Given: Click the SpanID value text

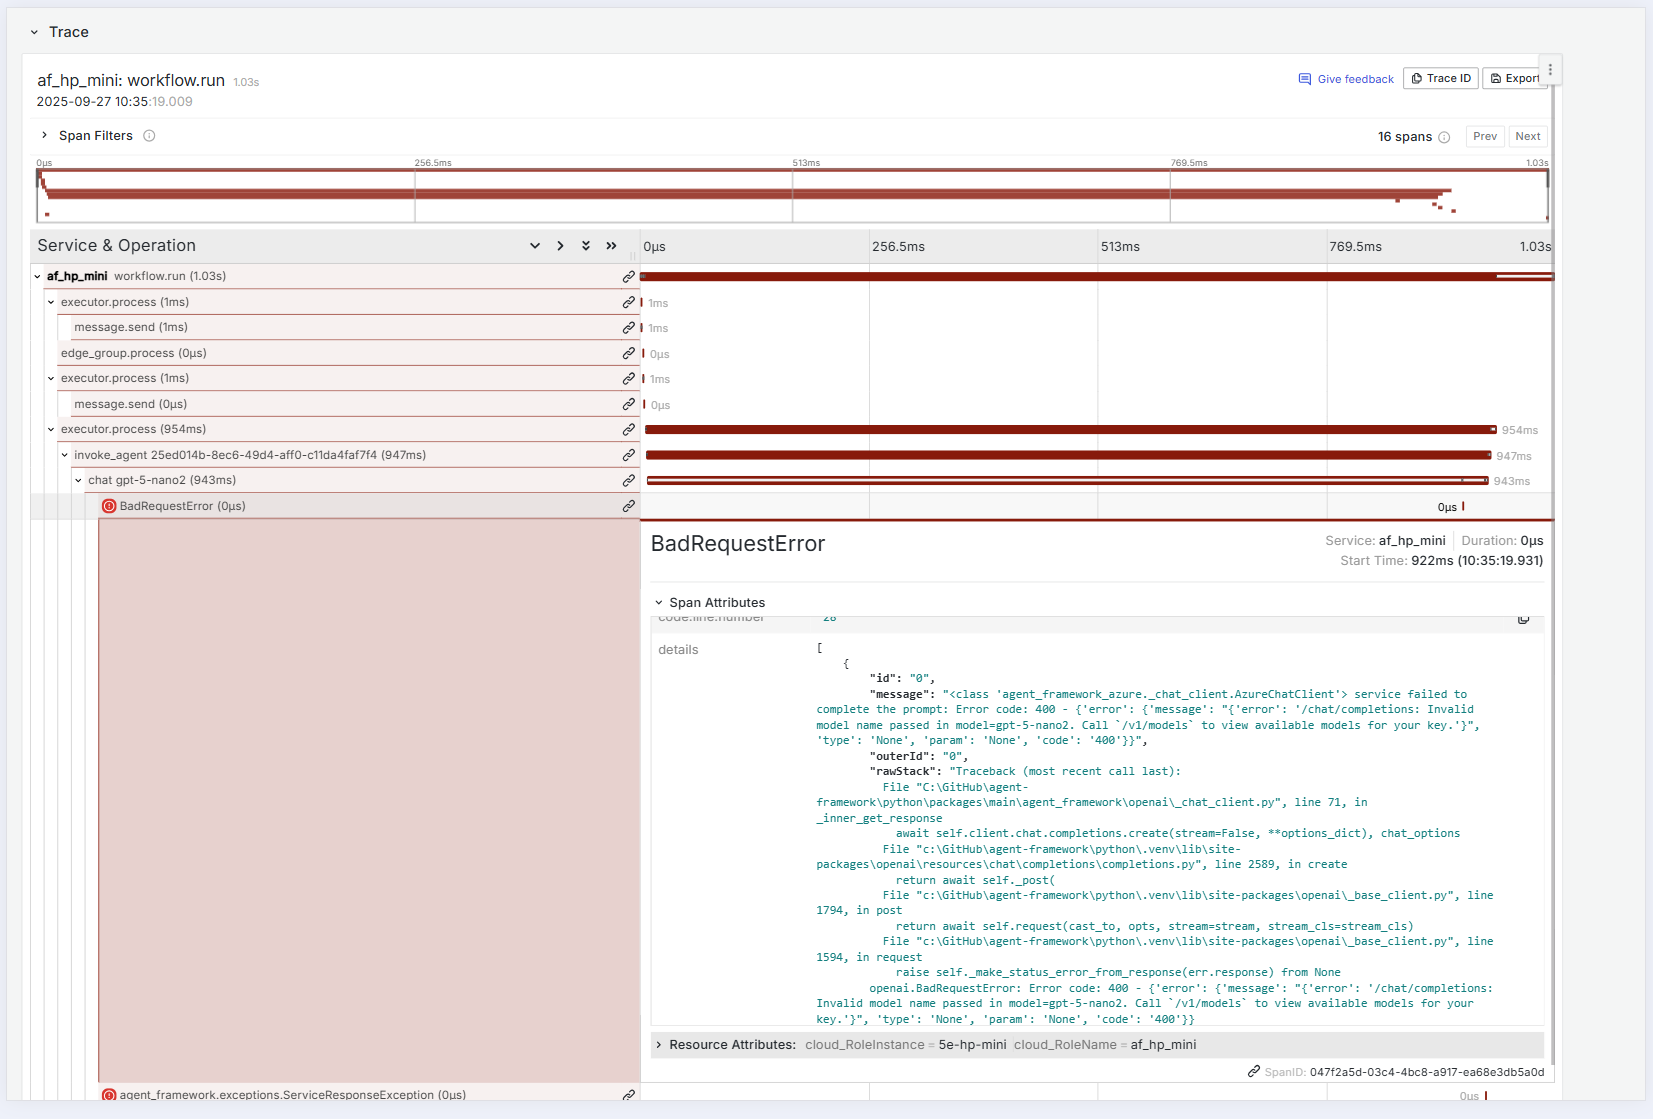Looking at the screenshot, I should coord(1427,1072).
